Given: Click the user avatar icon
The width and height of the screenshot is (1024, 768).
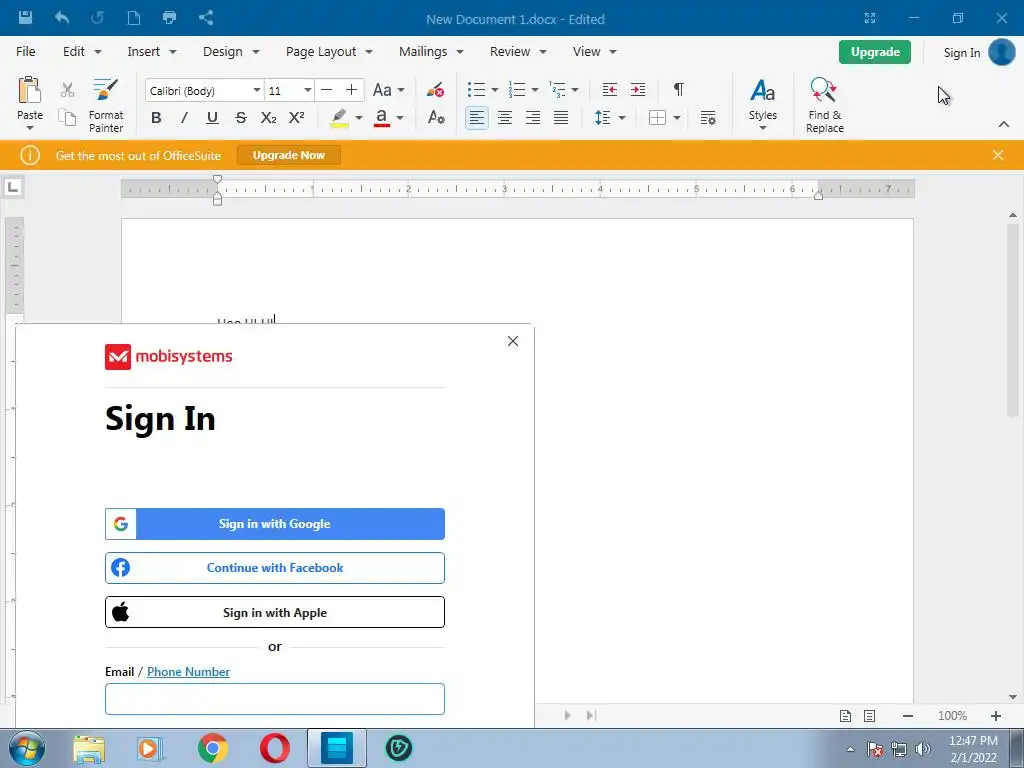Looking at the screenshot, I should 1001,52.
